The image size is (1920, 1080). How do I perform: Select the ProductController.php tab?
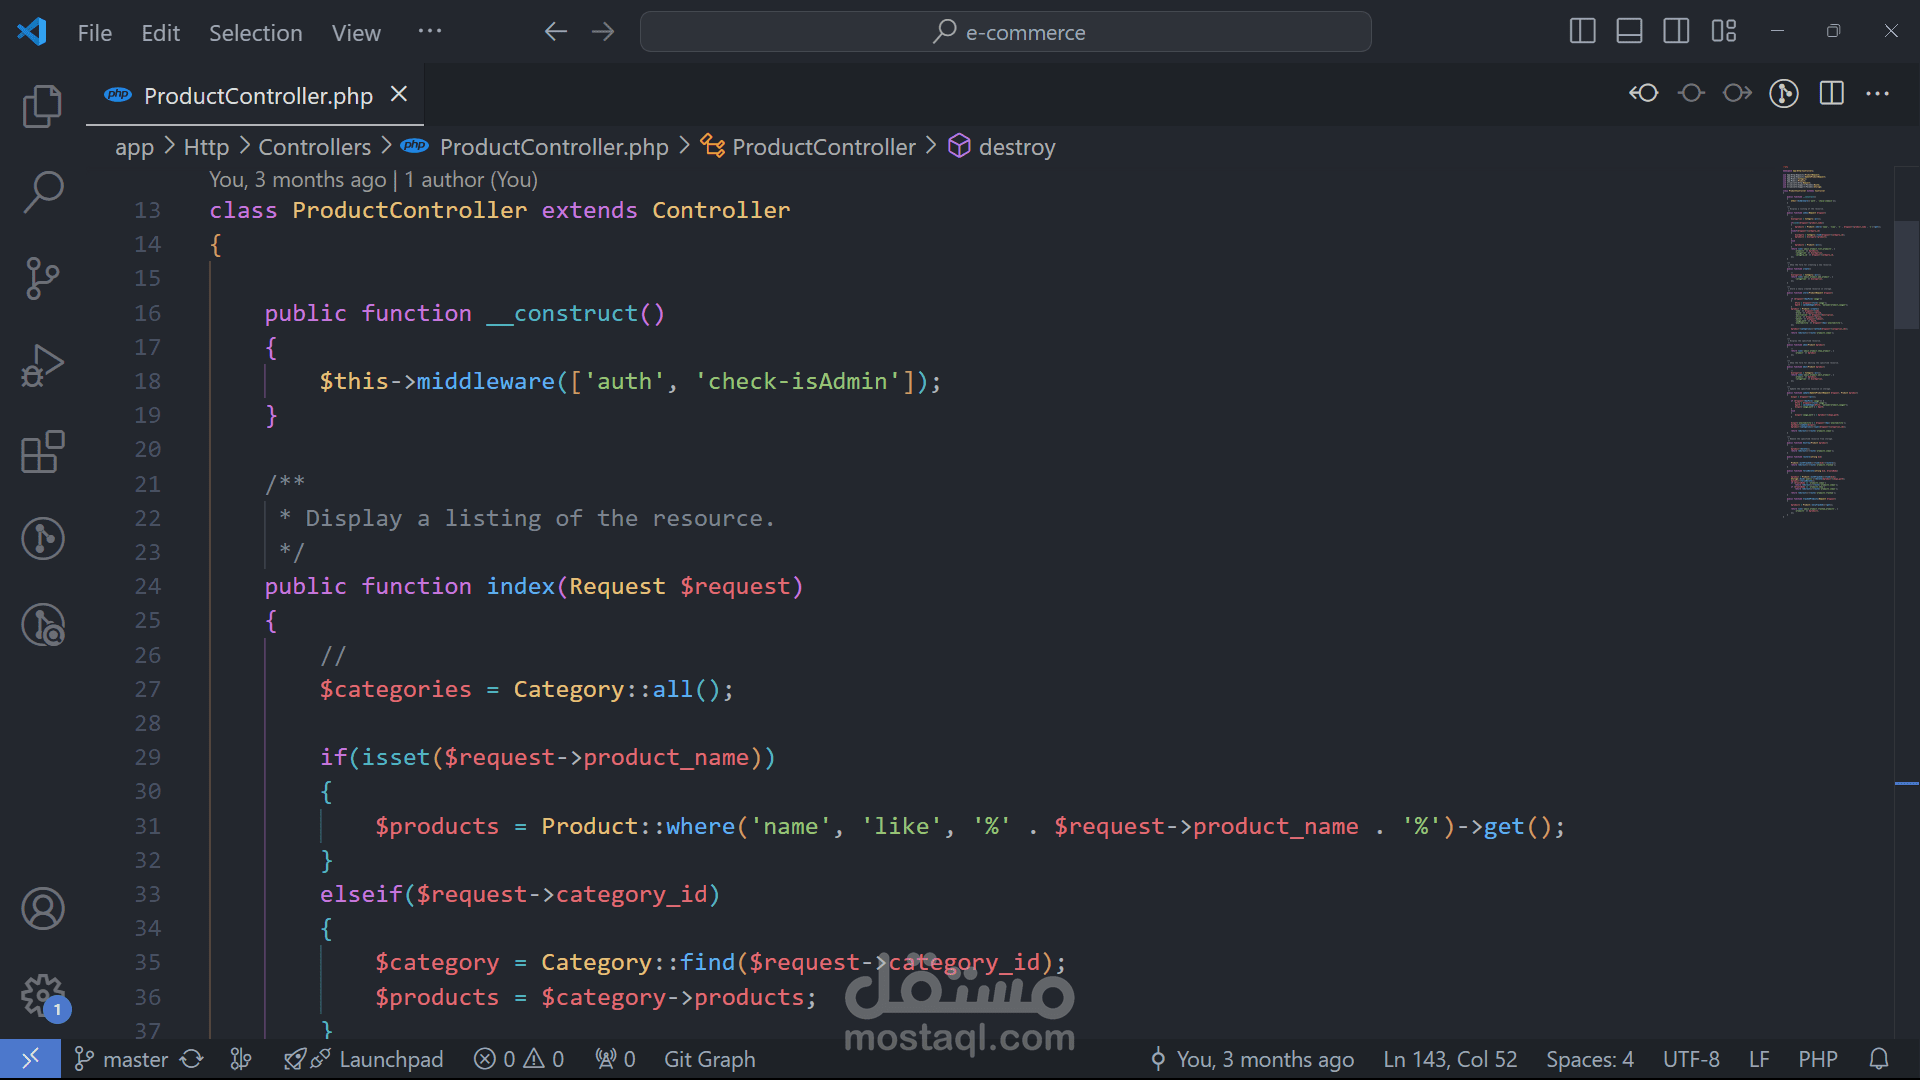tap(257, 96)
